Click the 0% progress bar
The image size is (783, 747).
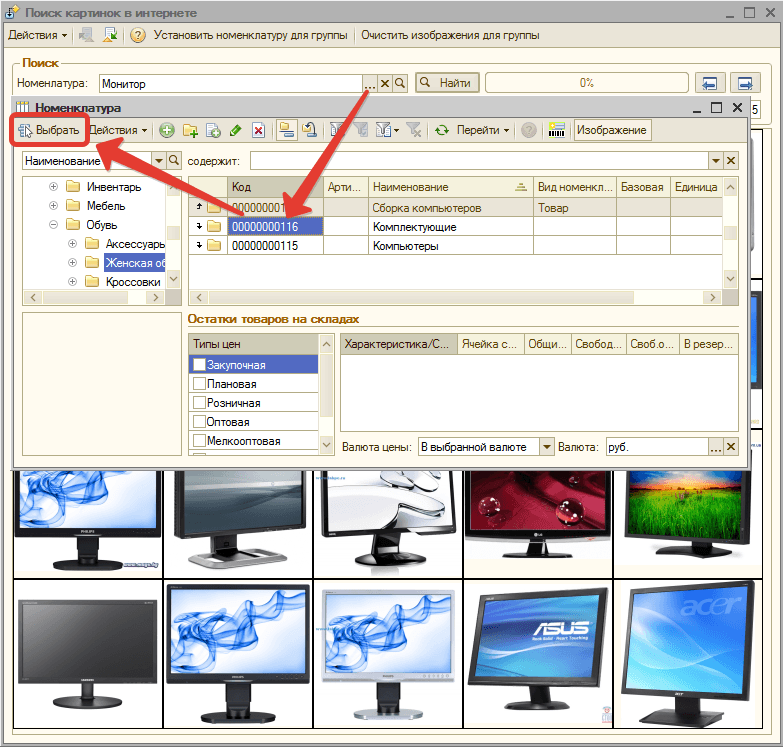pyautogui.click(x=586, y=83)
